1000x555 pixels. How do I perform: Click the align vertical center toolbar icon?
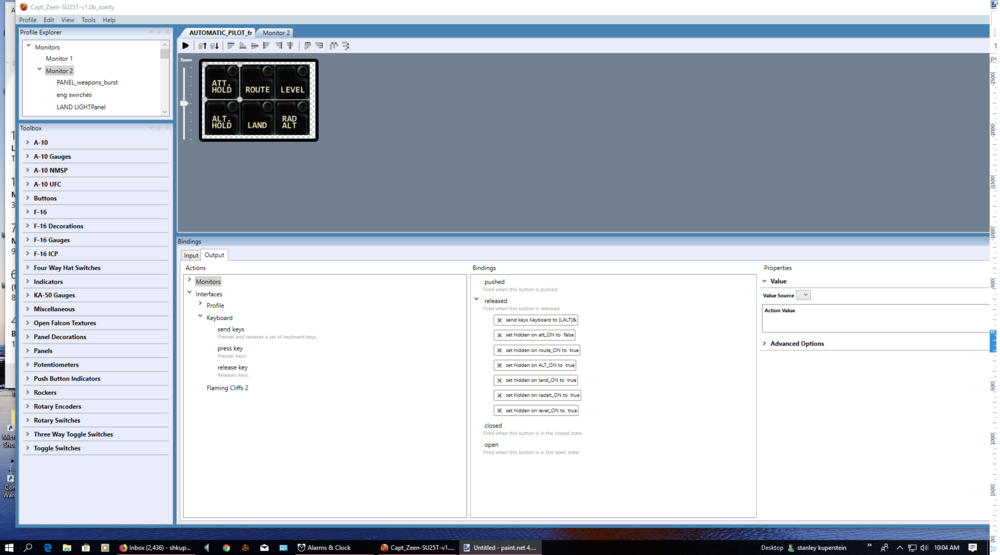pyautogui.click(x=254, y=46)
